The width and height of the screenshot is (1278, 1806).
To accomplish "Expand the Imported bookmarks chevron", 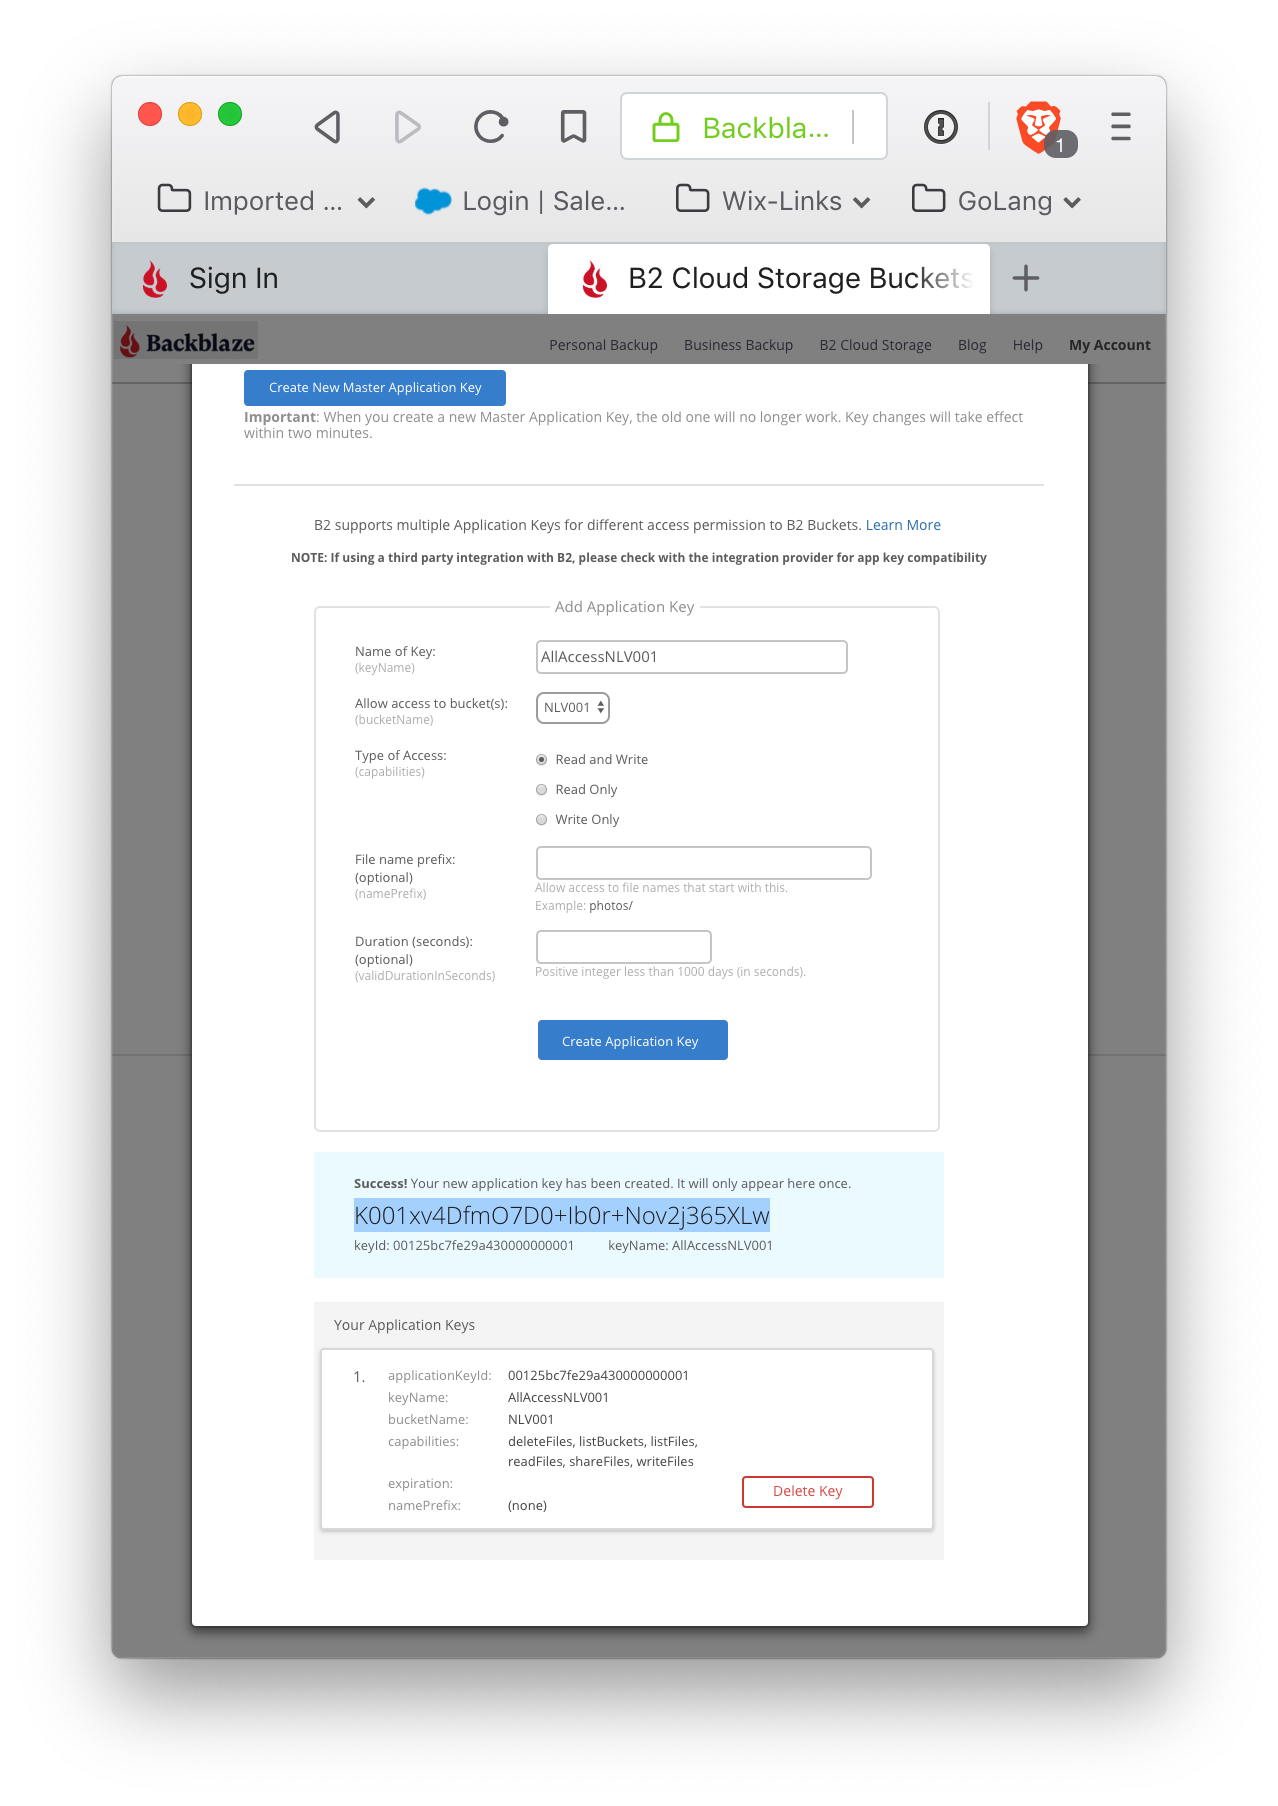I will point(367,203).
